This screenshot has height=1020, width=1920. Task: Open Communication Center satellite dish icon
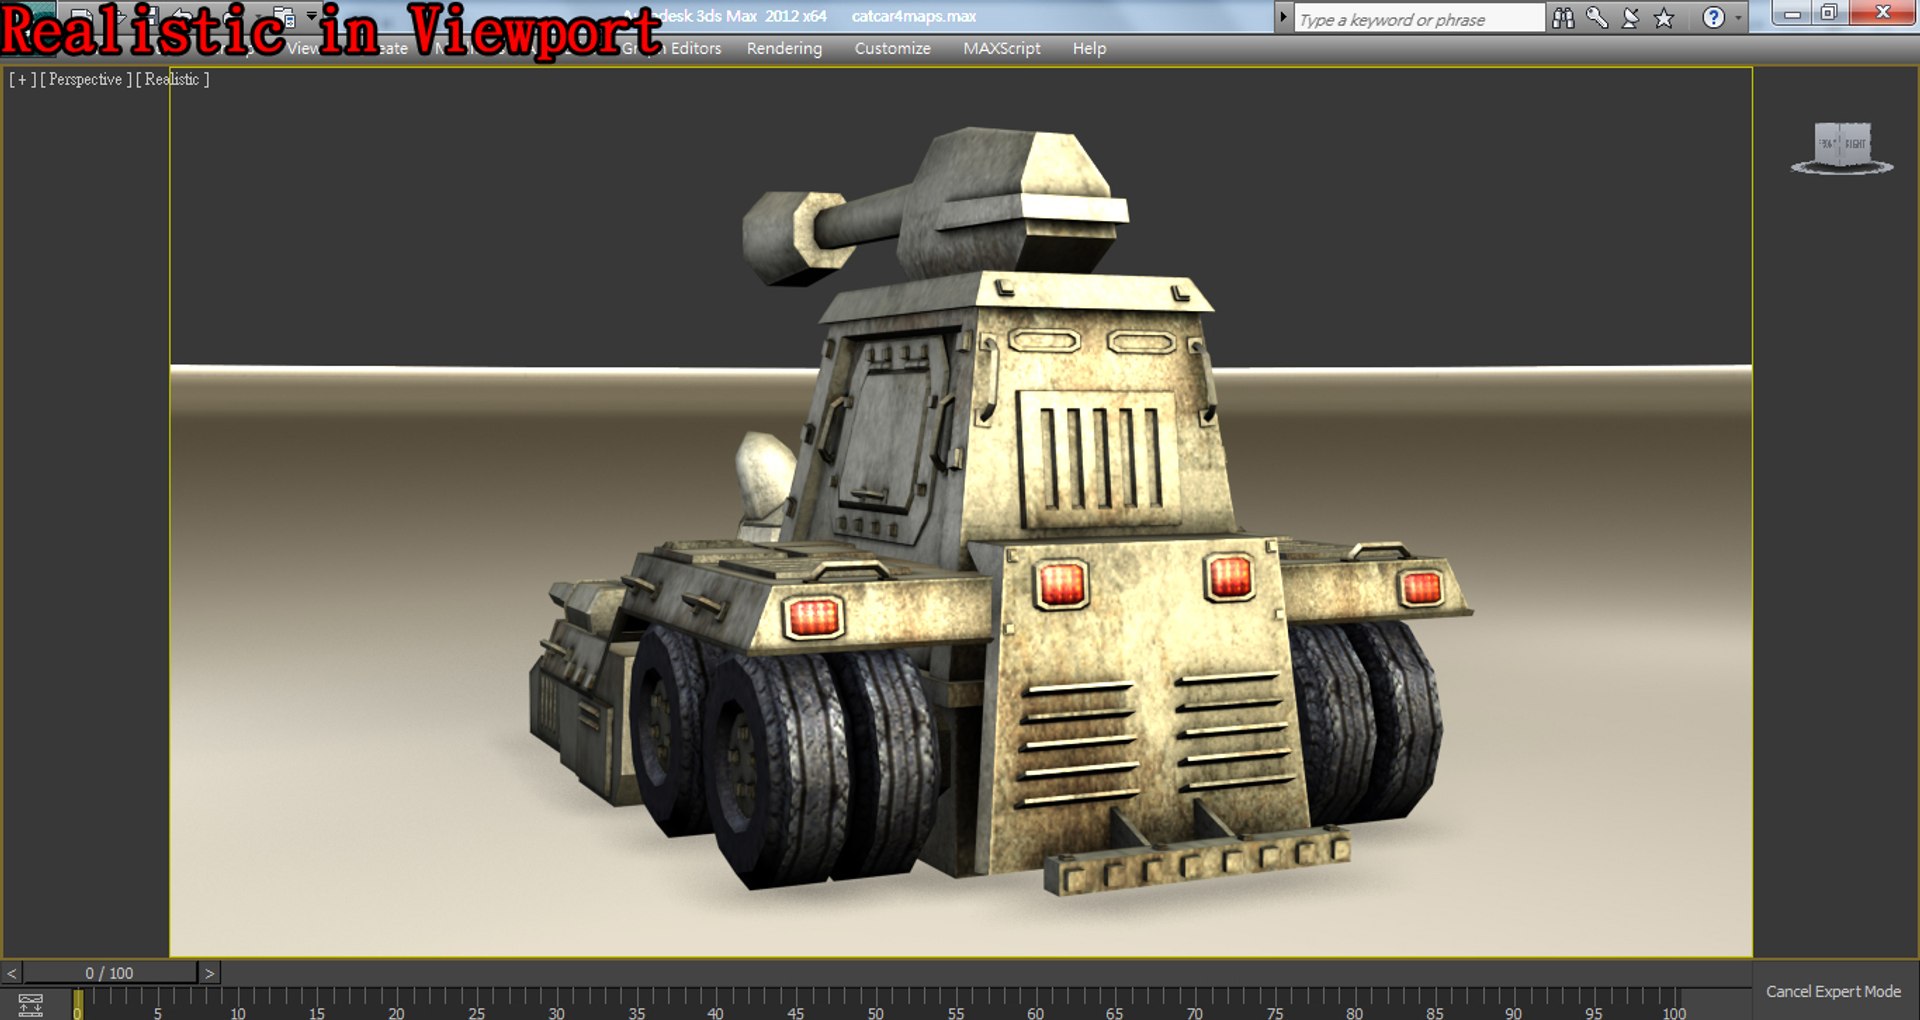coord(1630,18)
